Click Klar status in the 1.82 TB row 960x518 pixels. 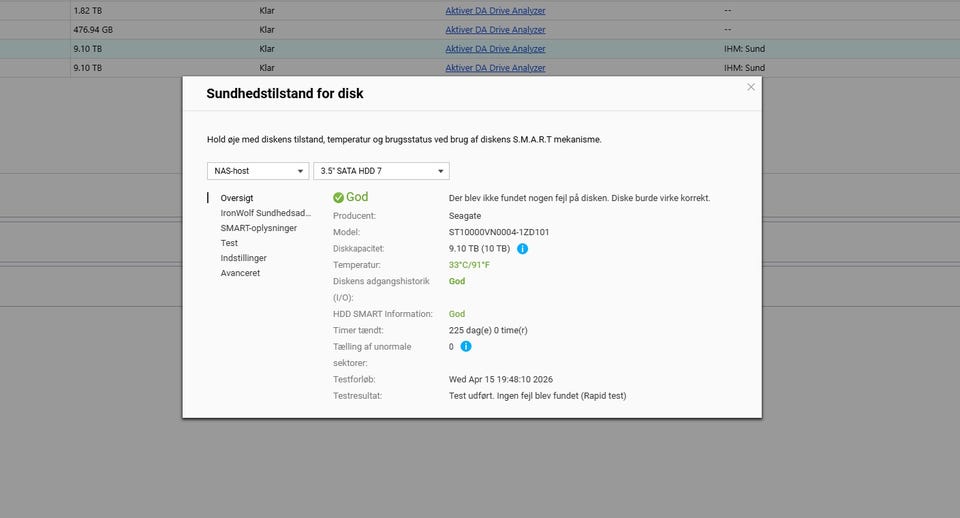click(x=267, y=10)
